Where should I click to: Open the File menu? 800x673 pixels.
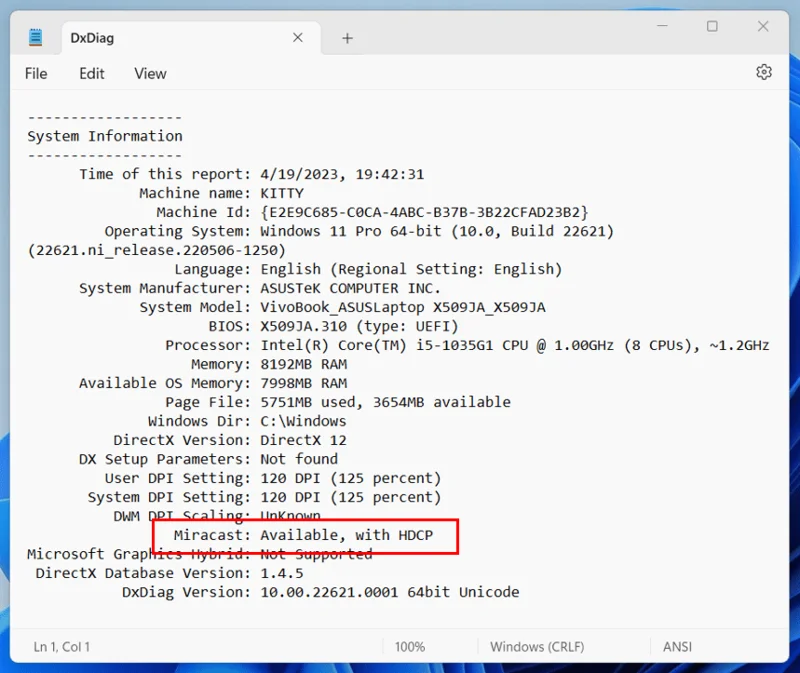coord(36,73)
